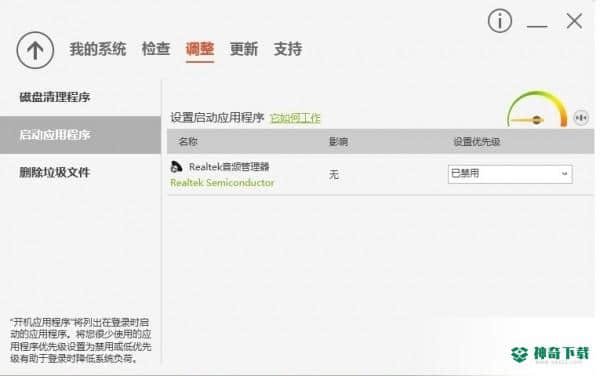Sort by the 影响 column header
This screenshot has height=376, width=600.
[338, 142]
